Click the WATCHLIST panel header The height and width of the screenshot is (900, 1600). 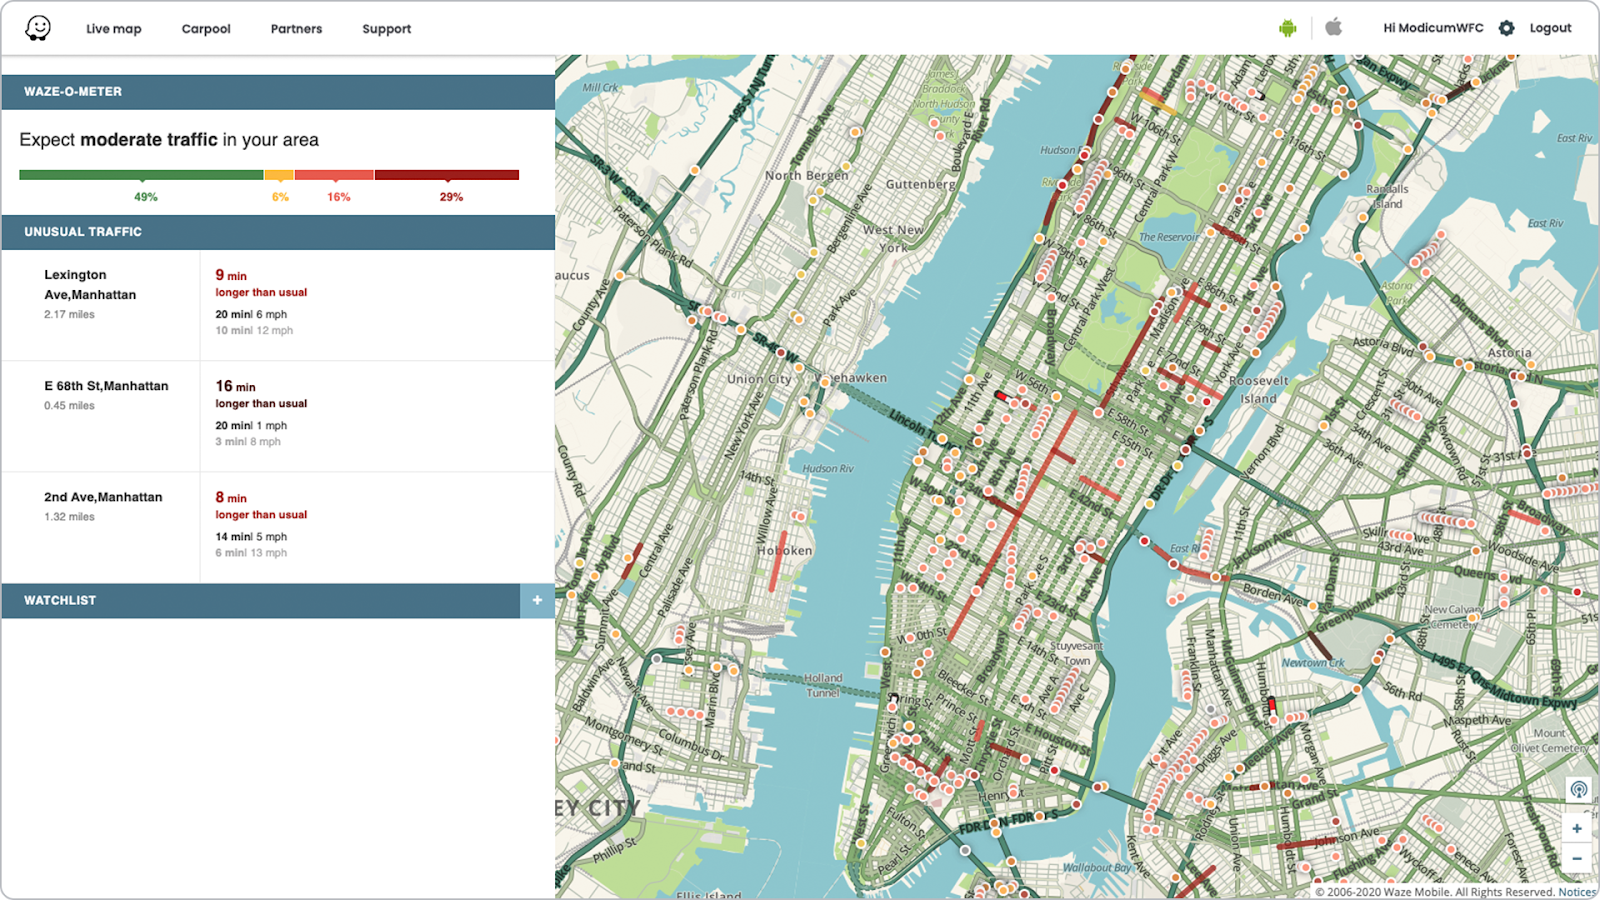260,601
